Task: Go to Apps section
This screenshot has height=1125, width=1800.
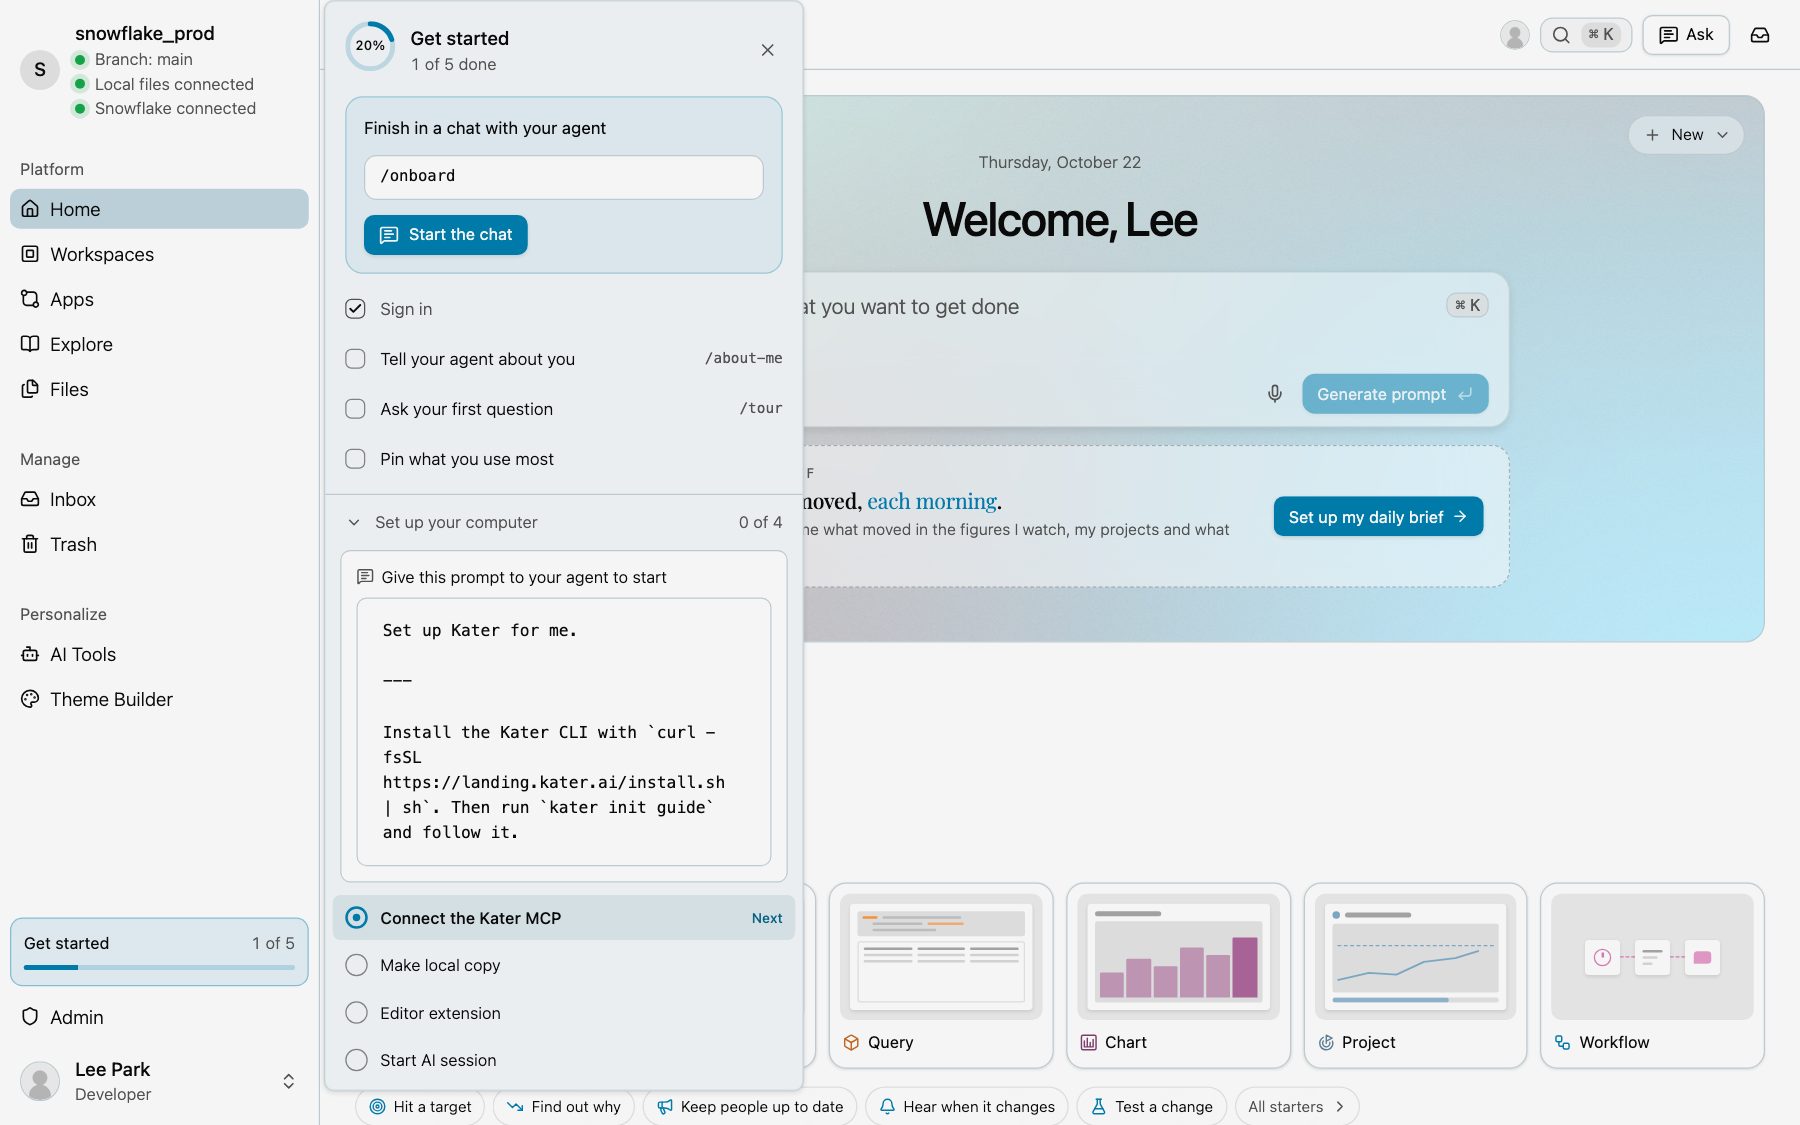Action: point(159,299)
